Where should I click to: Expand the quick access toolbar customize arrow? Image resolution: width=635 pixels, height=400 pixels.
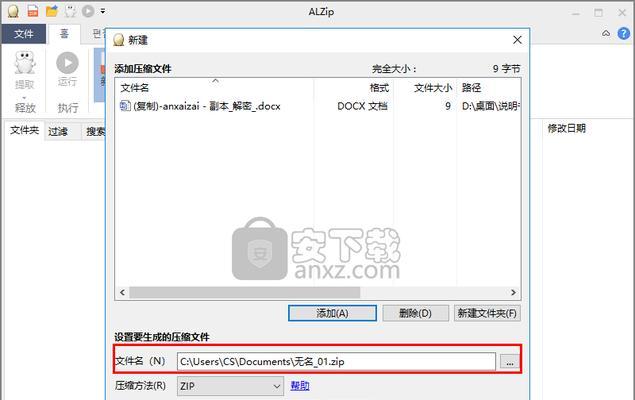coord(103,11)
